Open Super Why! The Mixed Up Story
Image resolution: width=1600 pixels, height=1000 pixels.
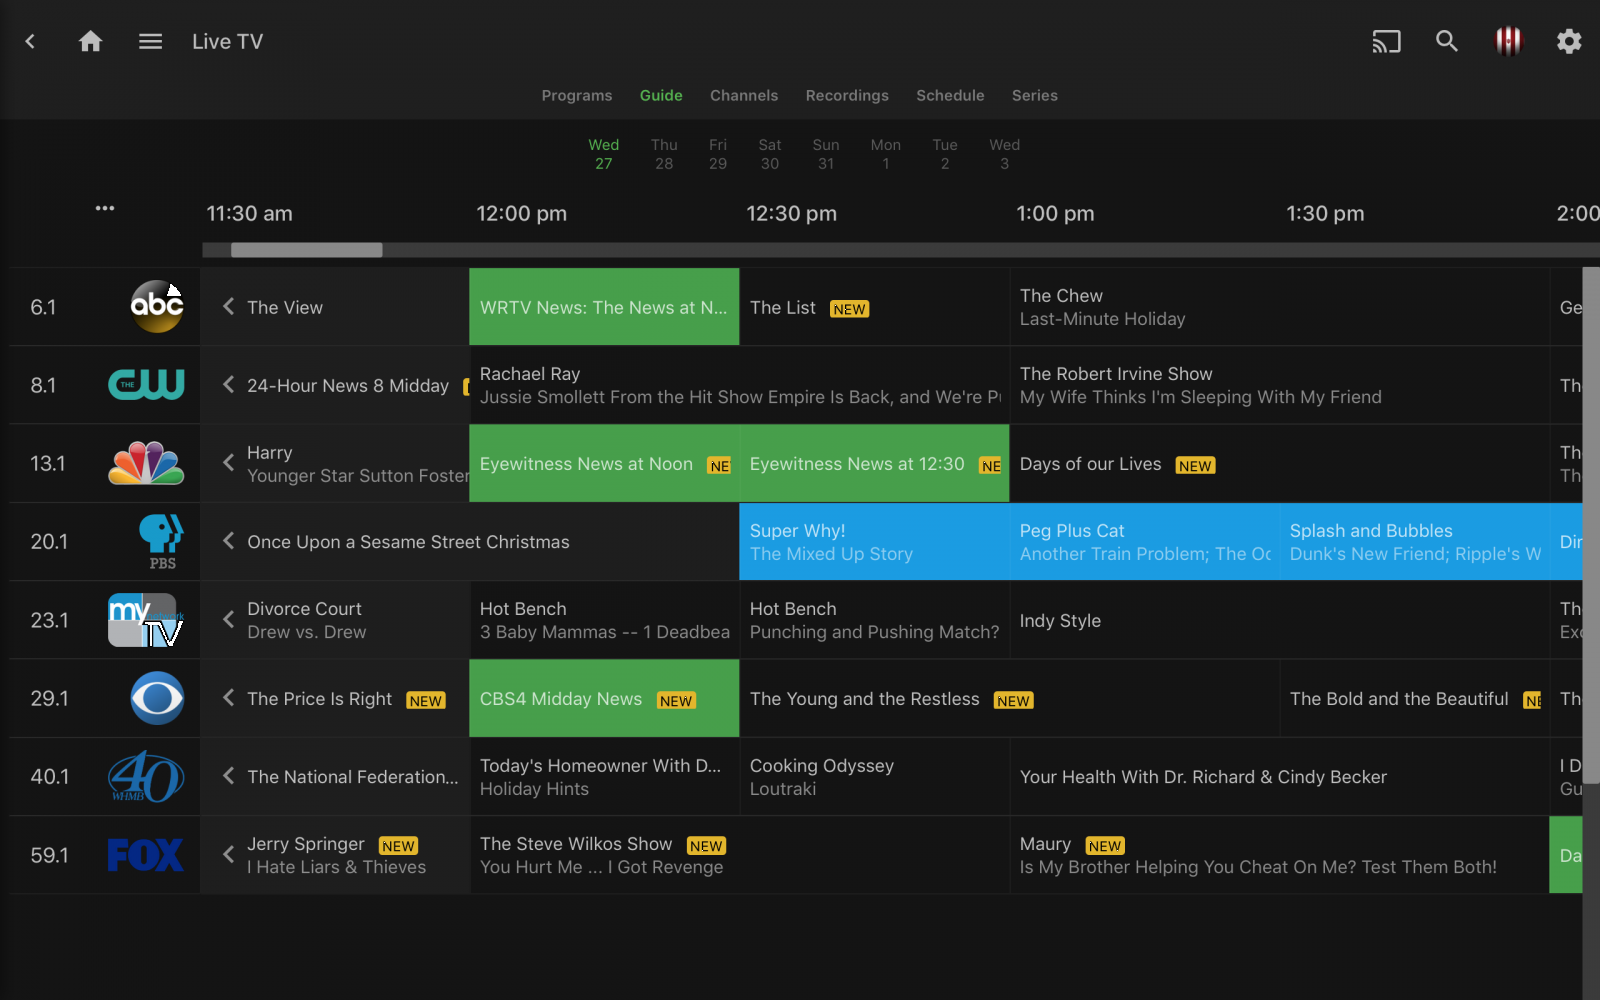[874, 541]
